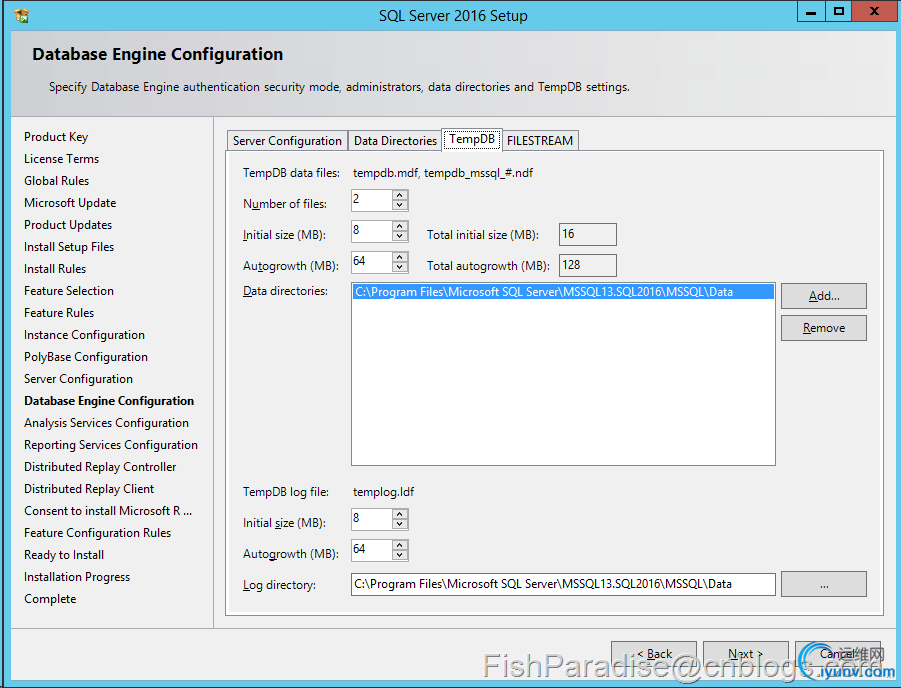
Task: Select the MSSQL\Data entry in Data directories list
Action: [x=563, y=292]
